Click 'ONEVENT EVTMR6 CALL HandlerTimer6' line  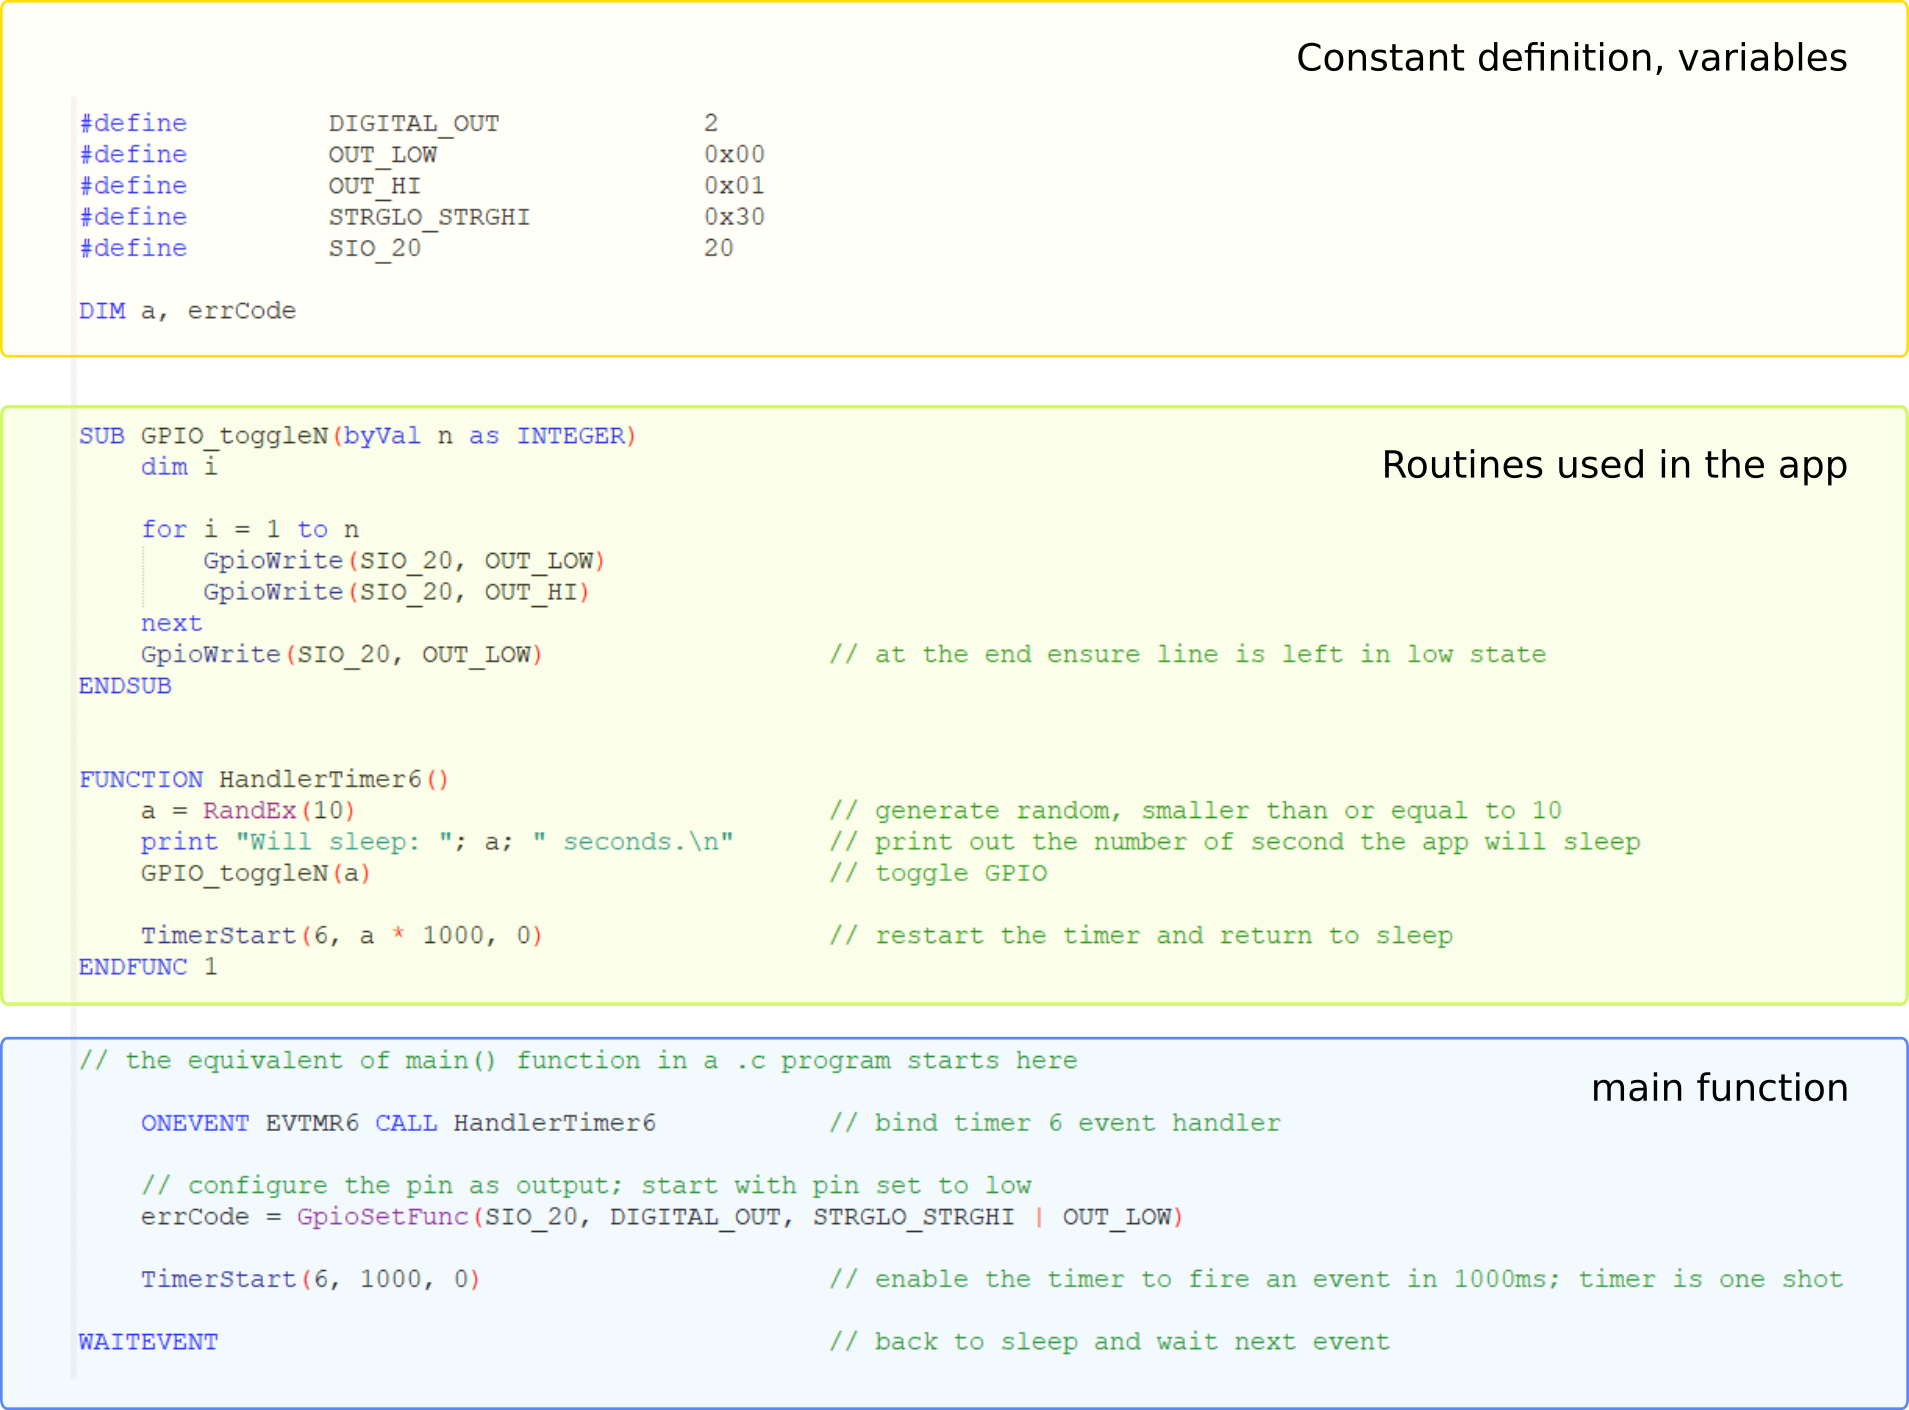(x=398, y=1123)
